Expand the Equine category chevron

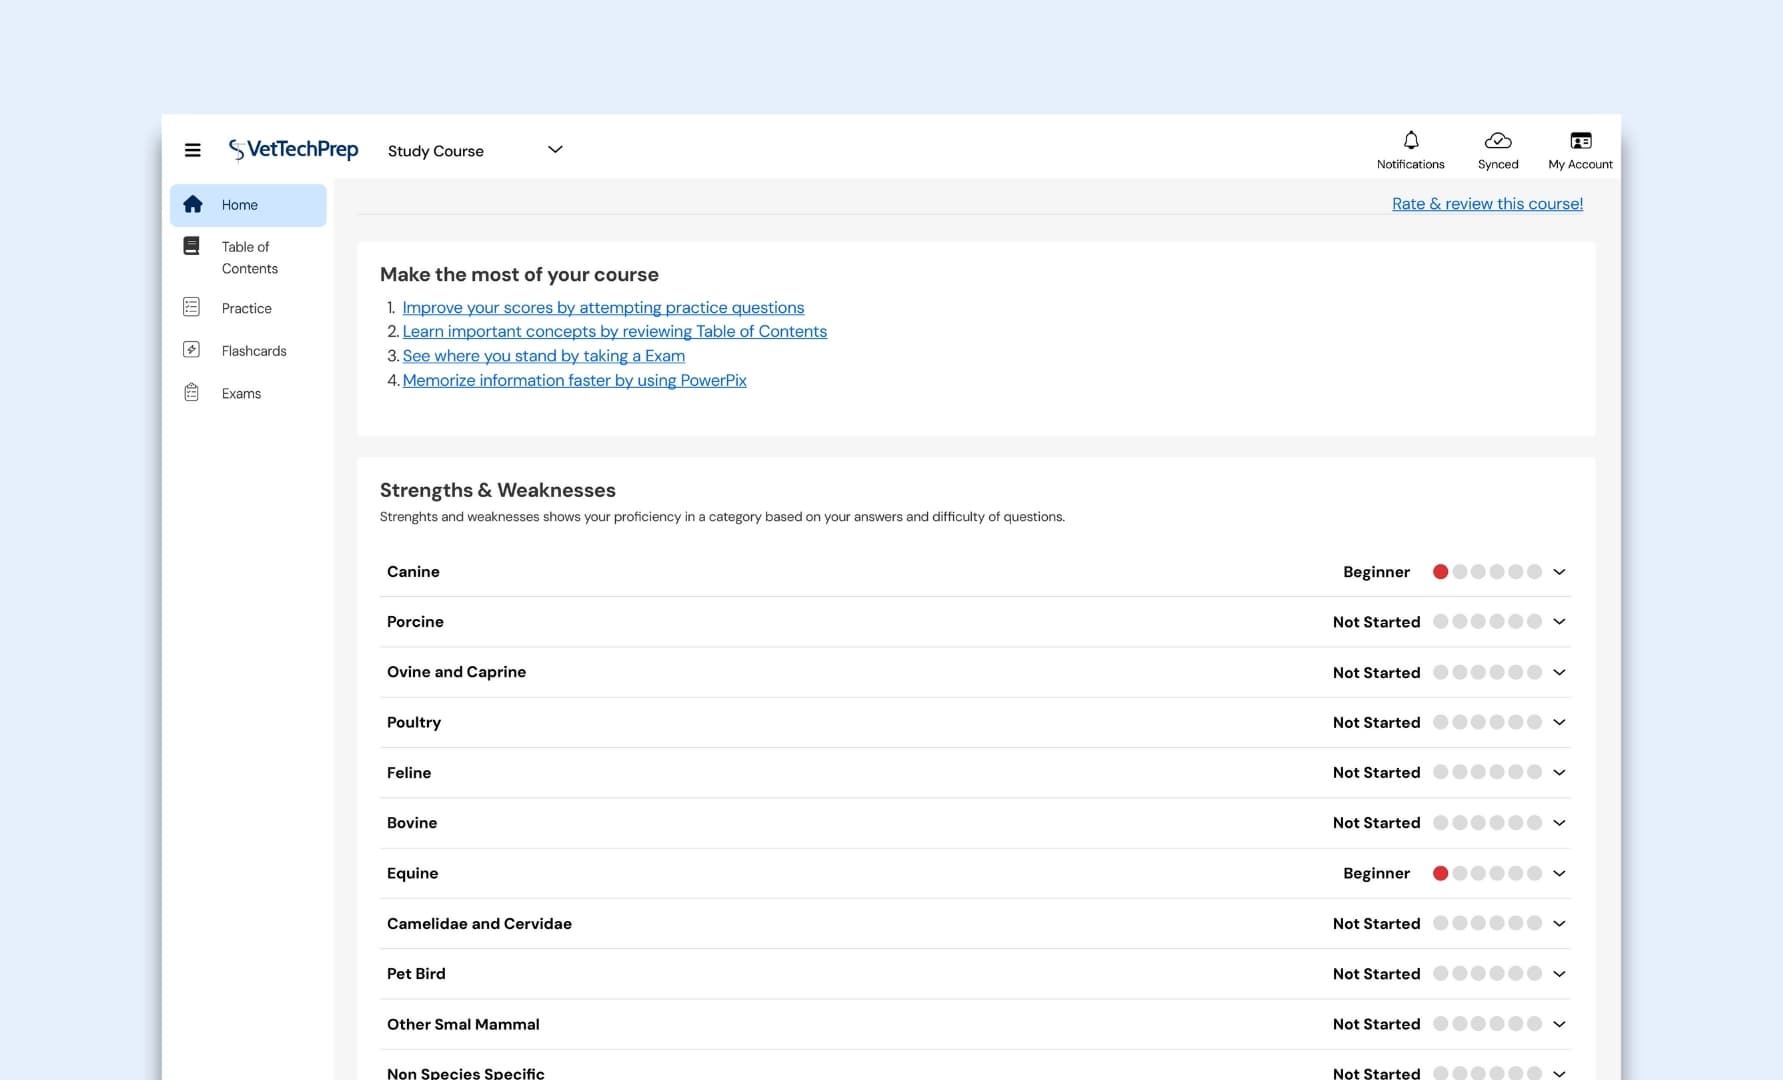coord(1559,874)
